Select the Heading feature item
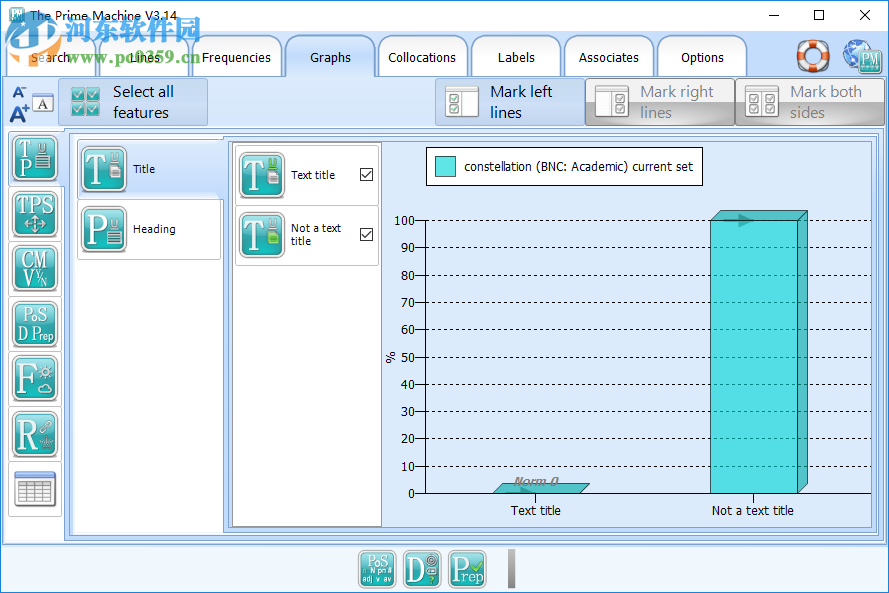 (x=149, y=229)
